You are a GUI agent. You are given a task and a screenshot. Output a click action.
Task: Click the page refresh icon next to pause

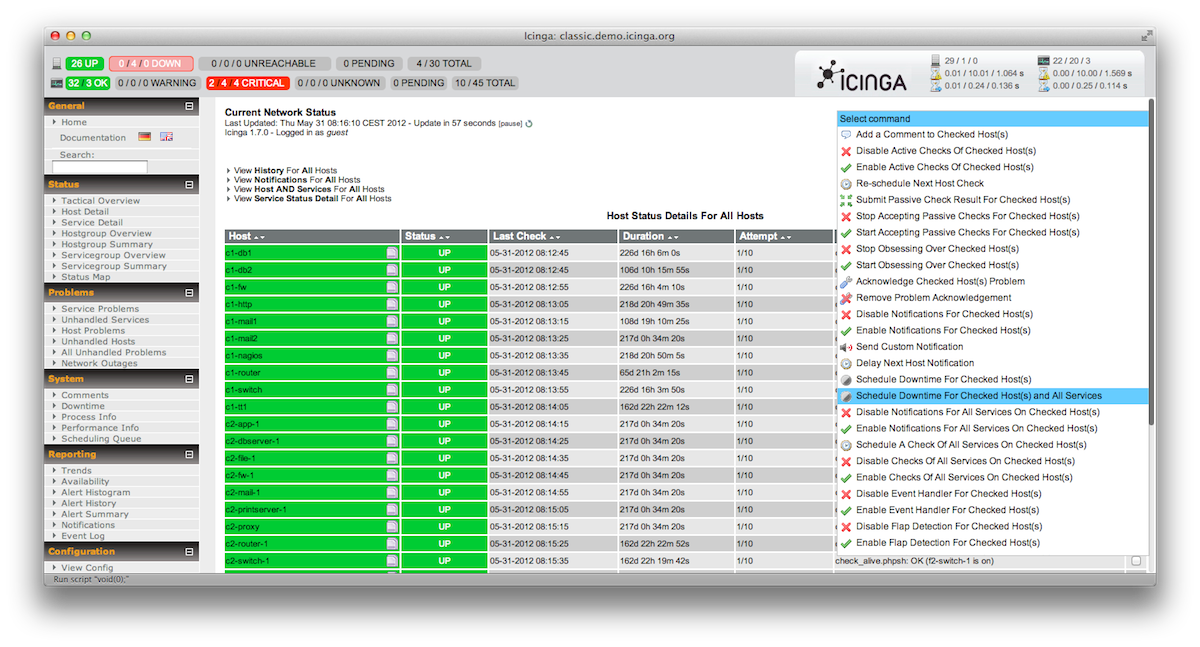point(529,124)
